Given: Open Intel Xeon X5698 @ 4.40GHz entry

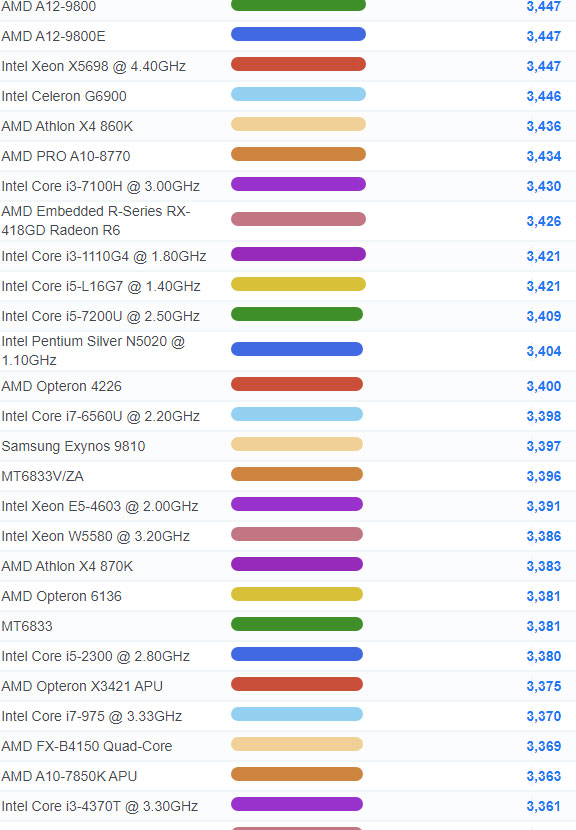Looking at the screenshot, I should 94,66.
